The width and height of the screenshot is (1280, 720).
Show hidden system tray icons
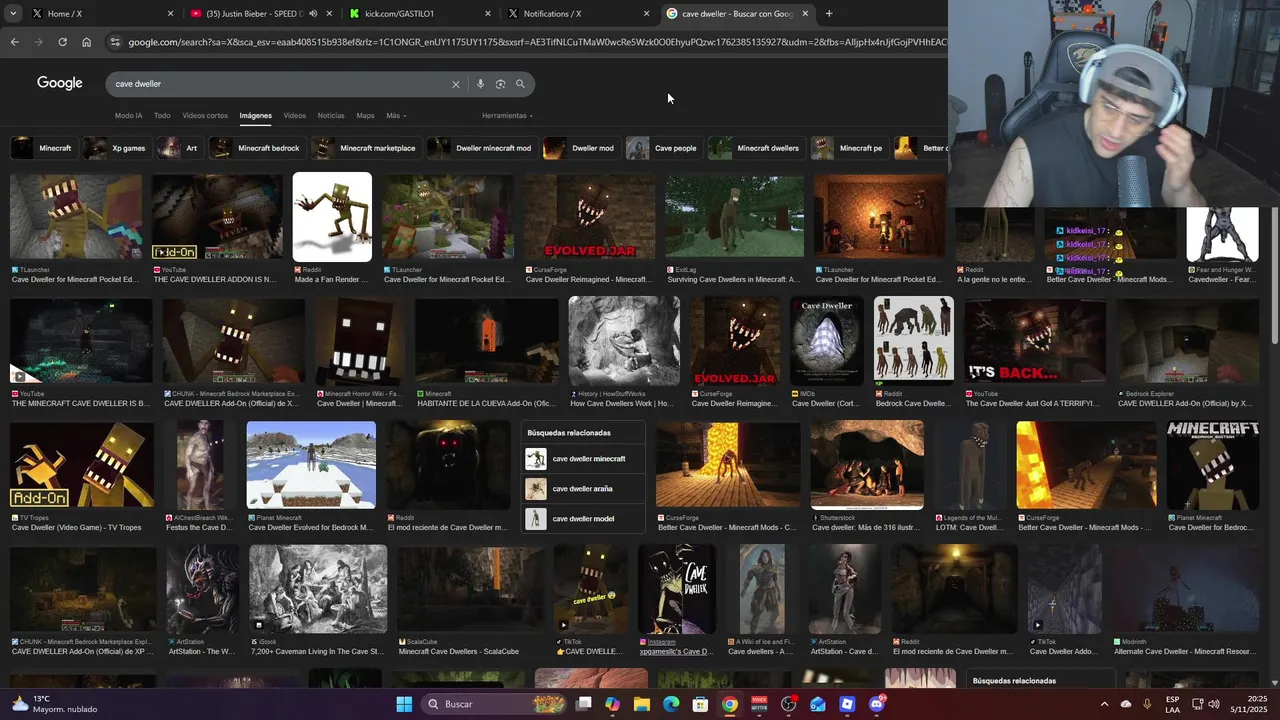1104,704
